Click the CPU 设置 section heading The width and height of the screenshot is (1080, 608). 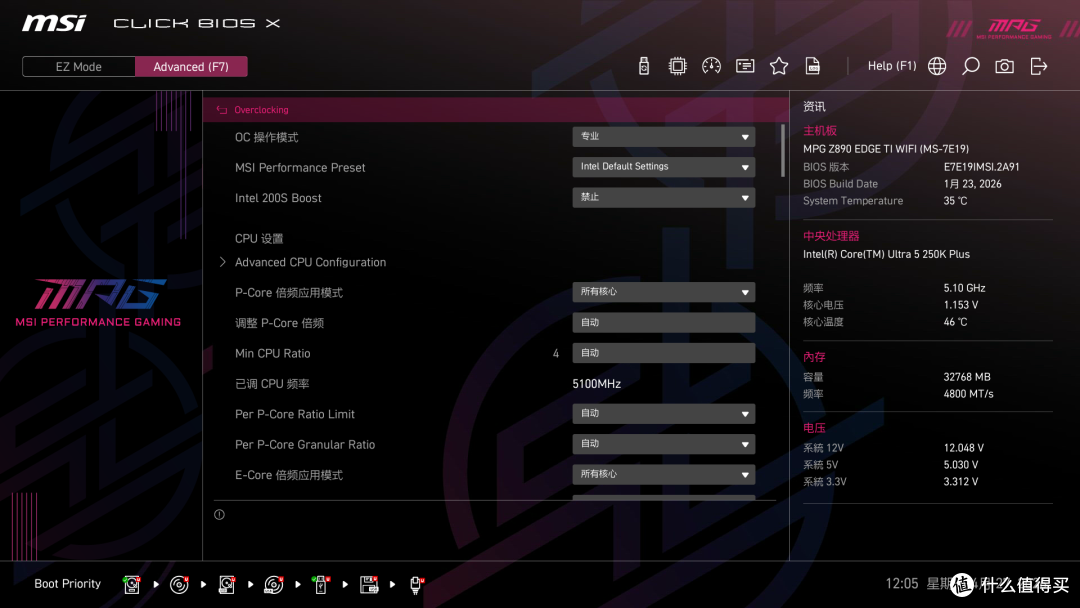tap(259, 238)
